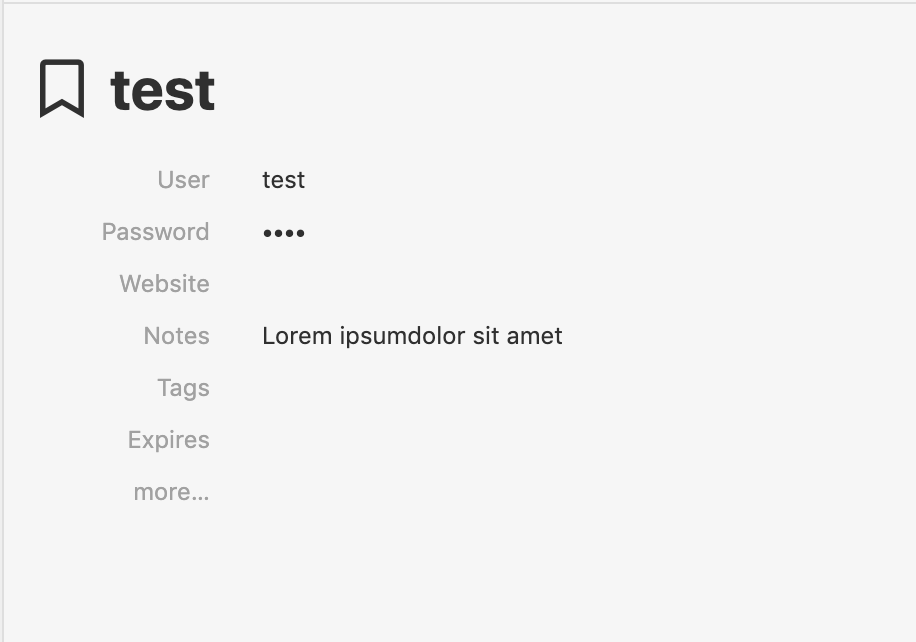Click the bookmark icon beside the title

click(x=62, y=88)
